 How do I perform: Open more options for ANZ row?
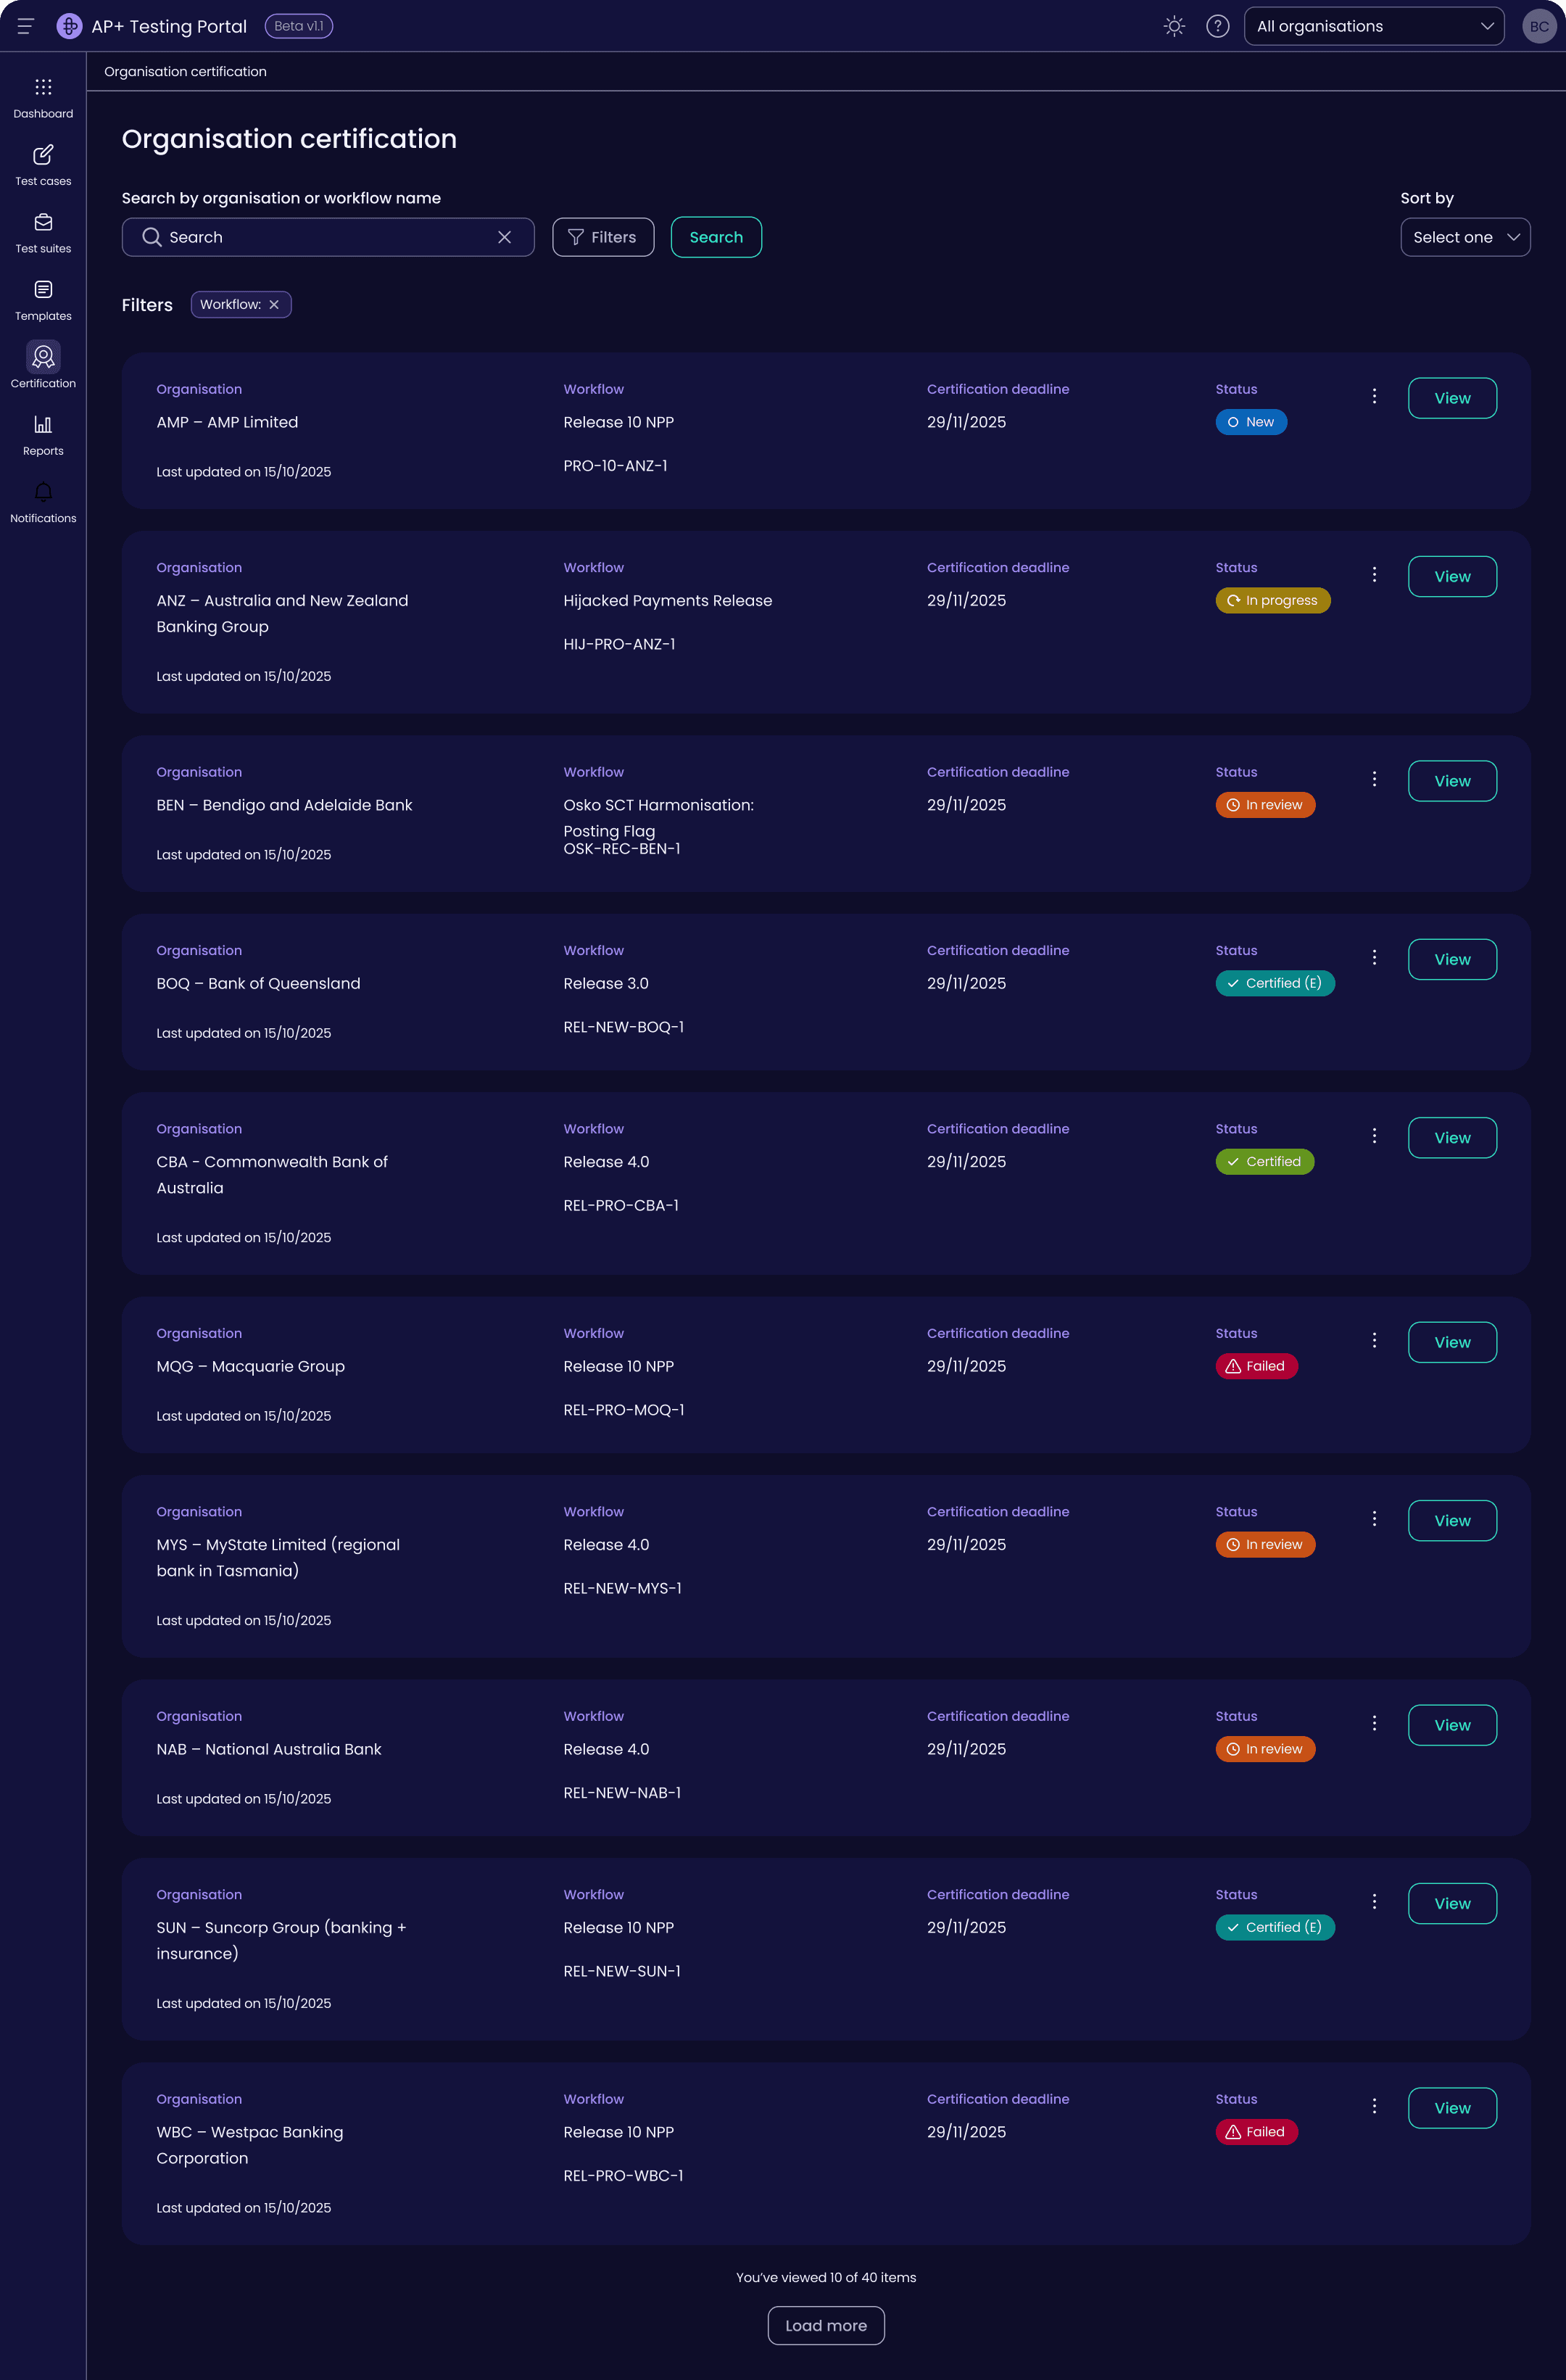pos(1374,574)
